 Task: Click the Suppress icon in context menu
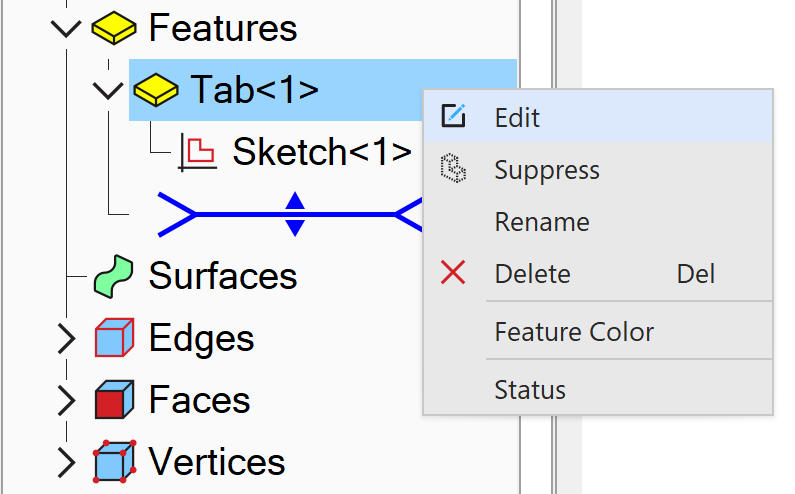tap(453, 170)
